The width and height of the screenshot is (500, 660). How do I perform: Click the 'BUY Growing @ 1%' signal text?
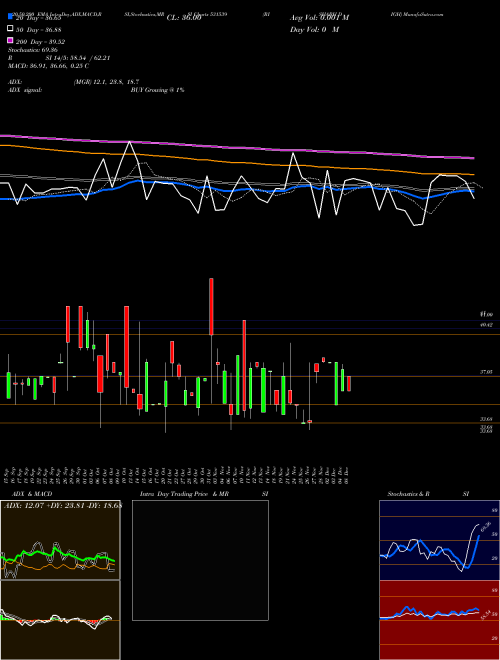point(157,90)
